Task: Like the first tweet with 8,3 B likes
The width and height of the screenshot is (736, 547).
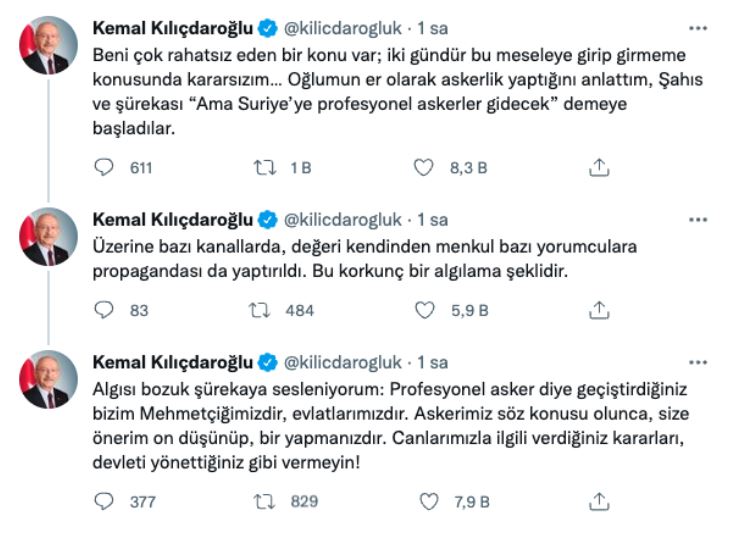Action: (x=425, y=168)
